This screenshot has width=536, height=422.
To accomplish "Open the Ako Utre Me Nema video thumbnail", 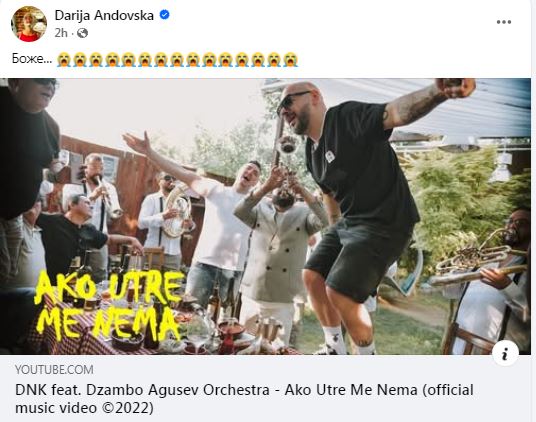I will pos(265,216).
